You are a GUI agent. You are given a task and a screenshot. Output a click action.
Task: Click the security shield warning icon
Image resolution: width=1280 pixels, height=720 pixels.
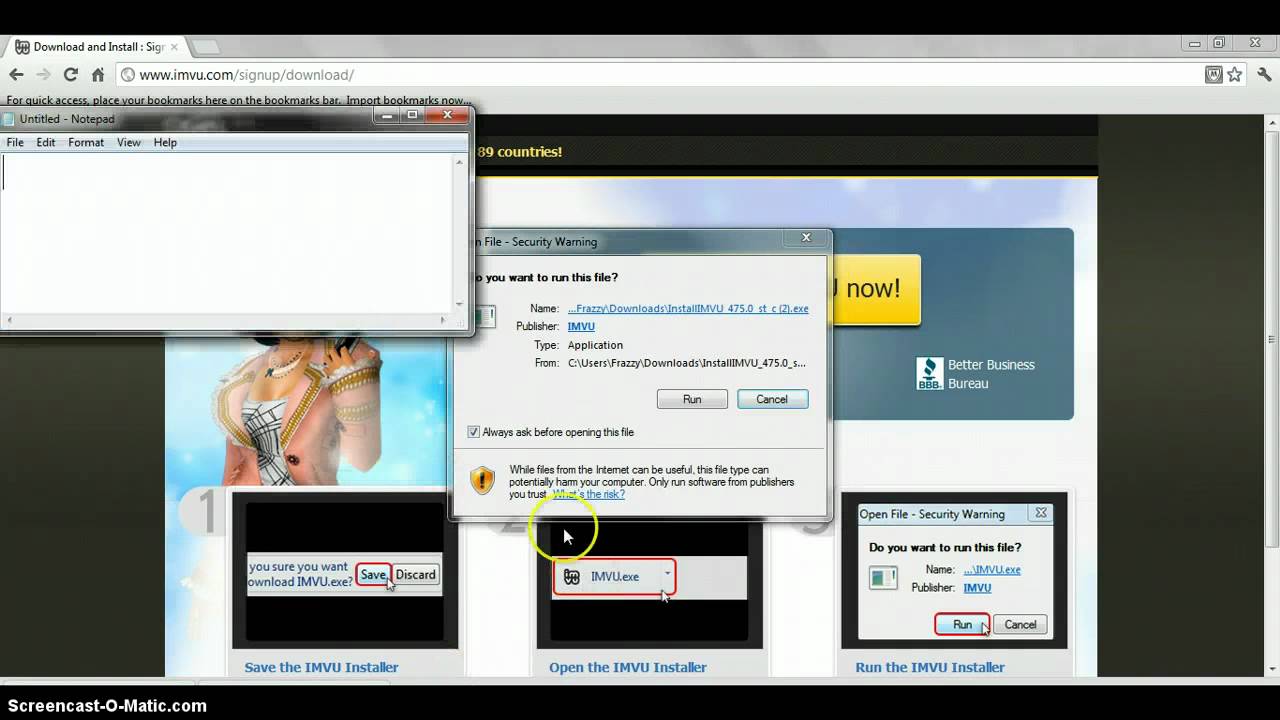(x=482, y=481)
